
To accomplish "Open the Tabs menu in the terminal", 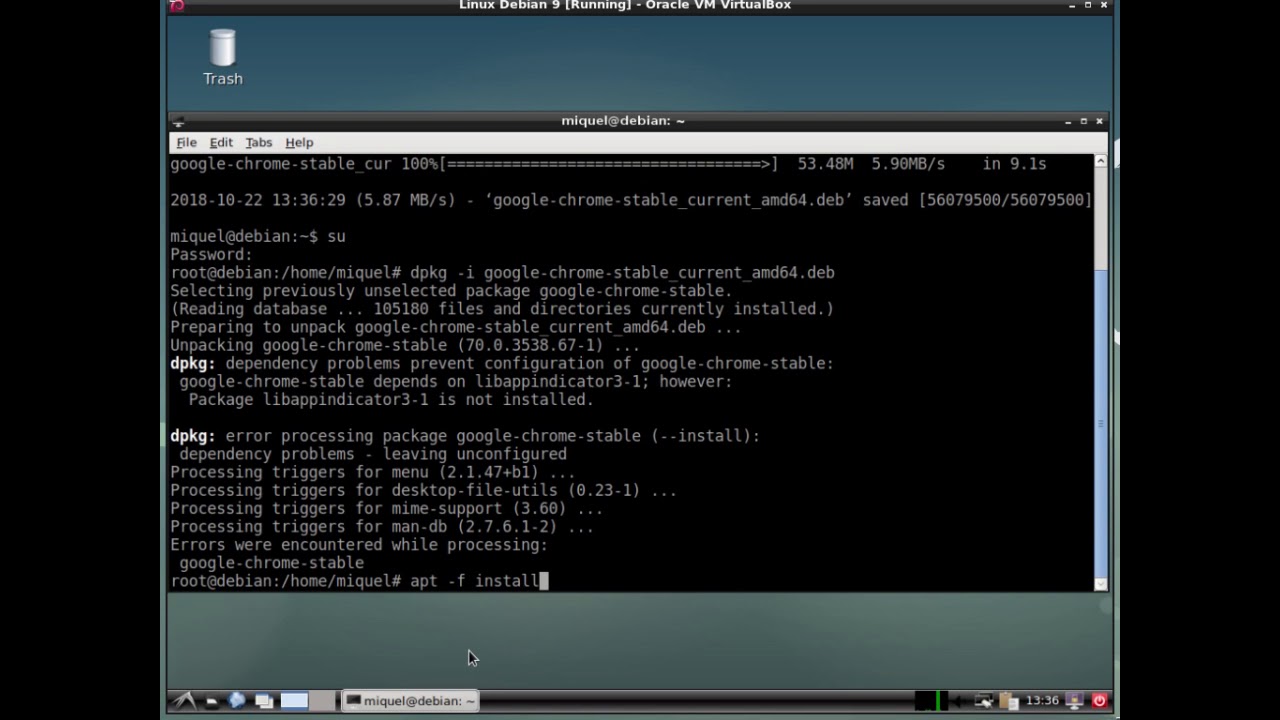I will 258,142.
